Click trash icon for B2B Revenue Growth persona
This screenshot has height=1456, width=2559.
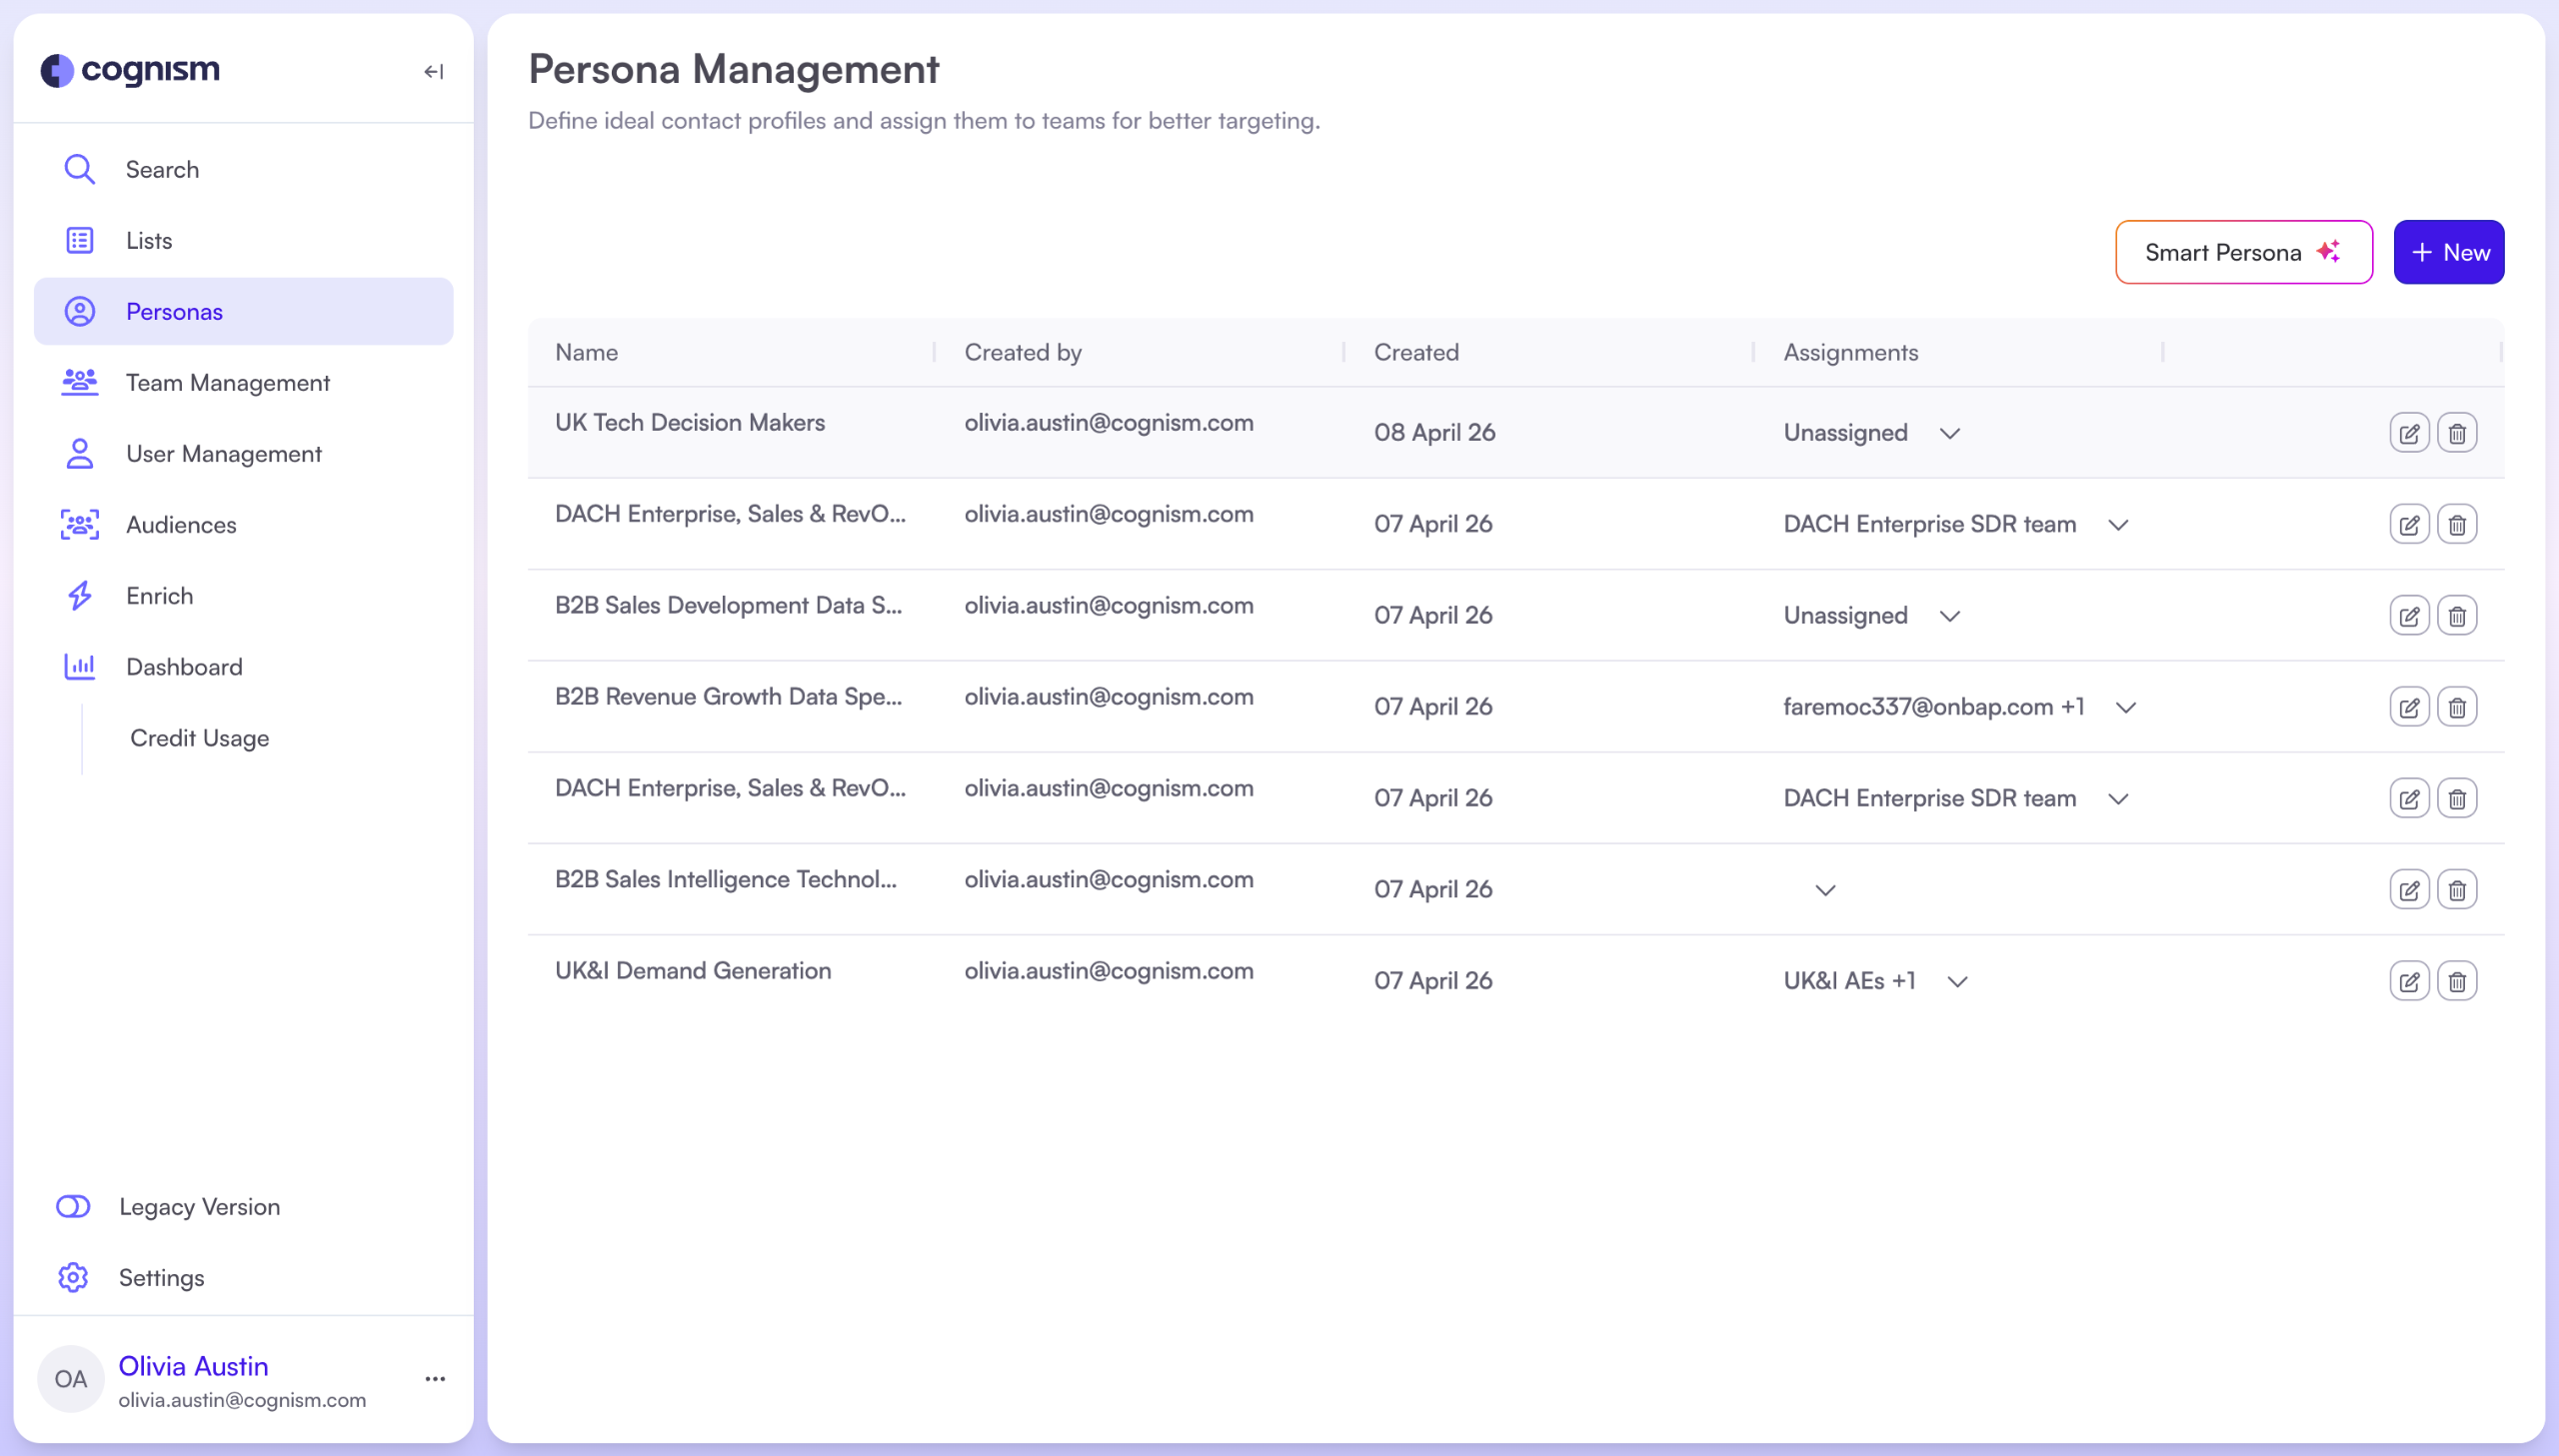coord(2456,707)
